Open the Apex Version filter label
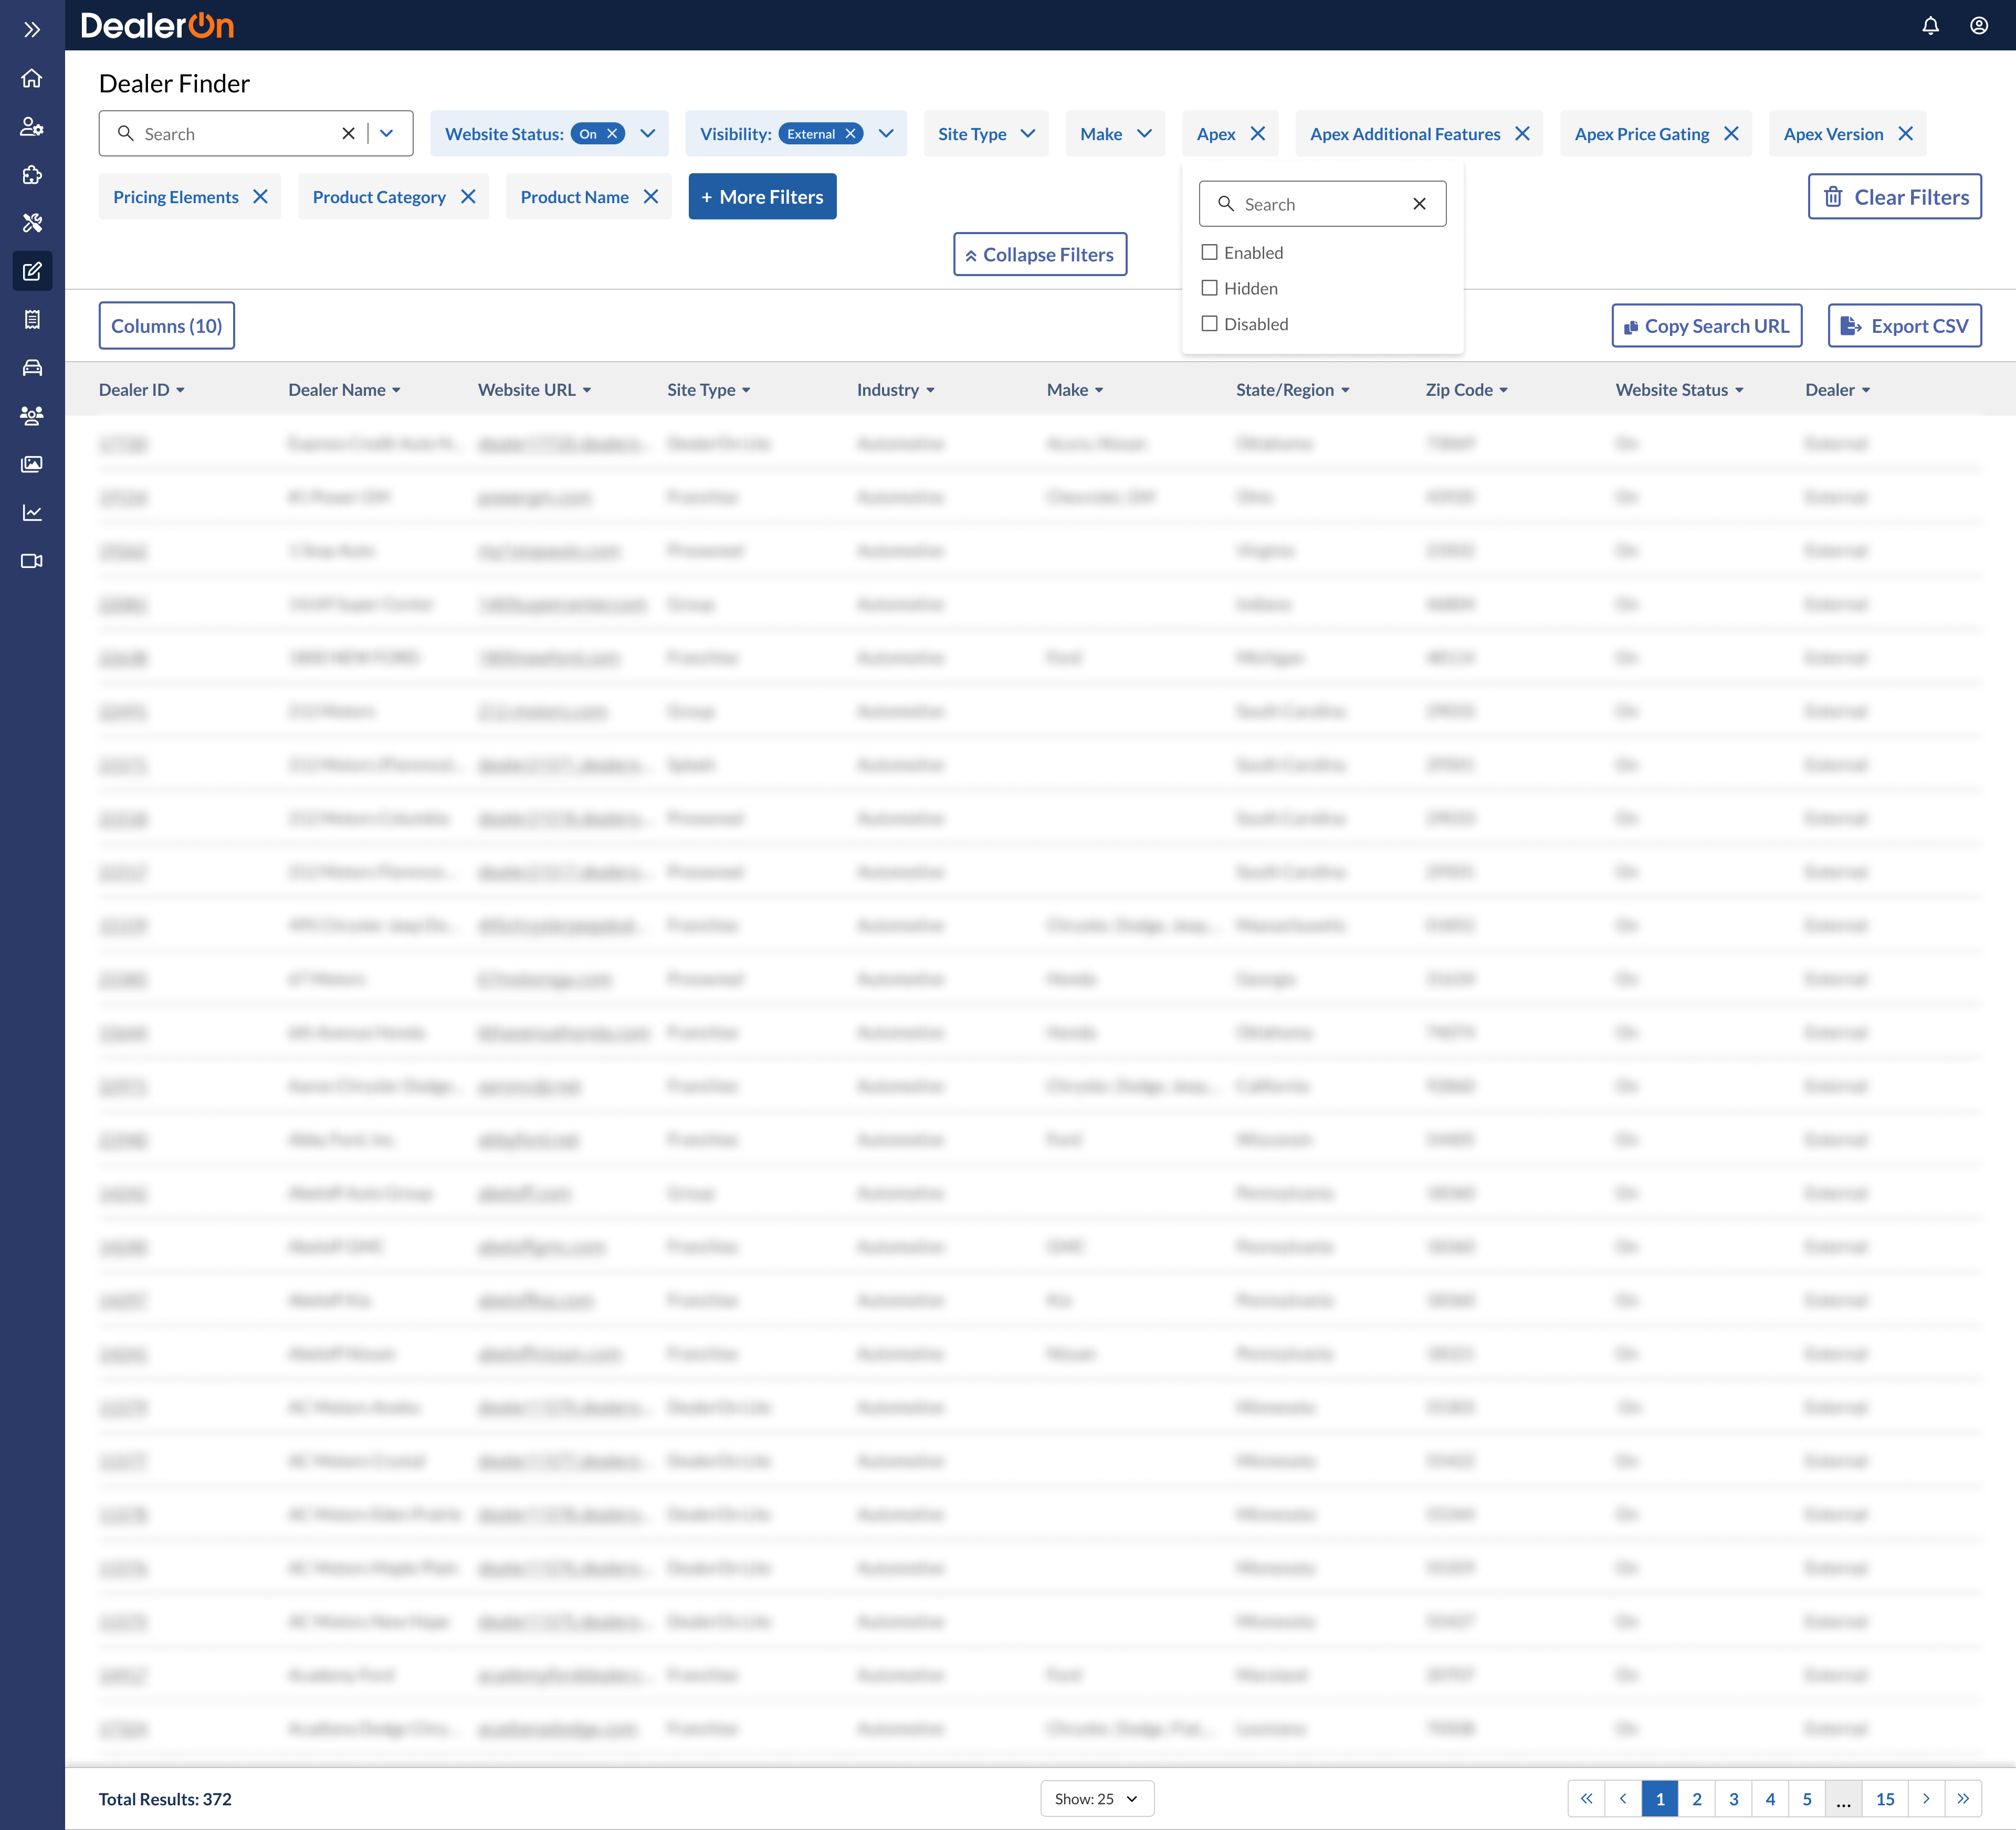Viewport: 2016px width, 1830px height. (1833, 134)
